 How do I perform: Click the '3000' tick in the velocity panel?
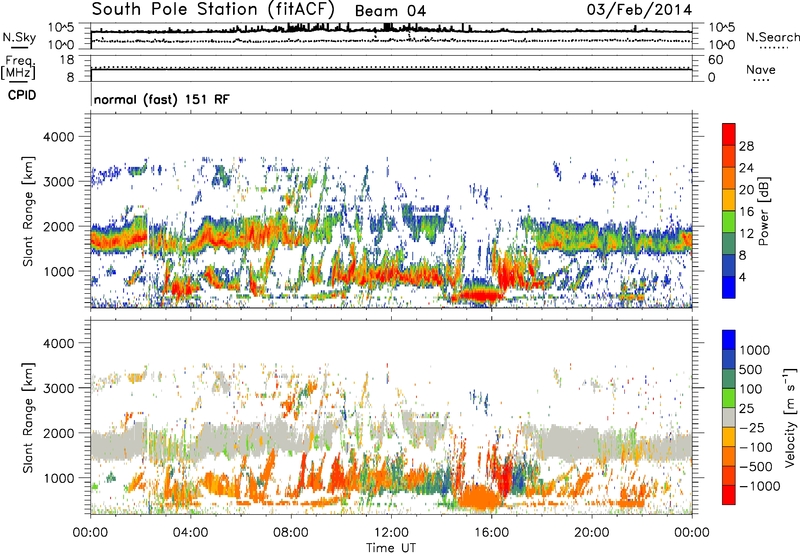pos(58,388)
